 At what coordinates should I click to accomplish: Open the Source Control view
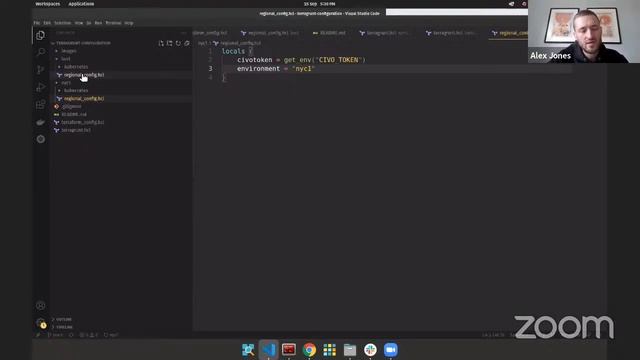pos(40,70)
